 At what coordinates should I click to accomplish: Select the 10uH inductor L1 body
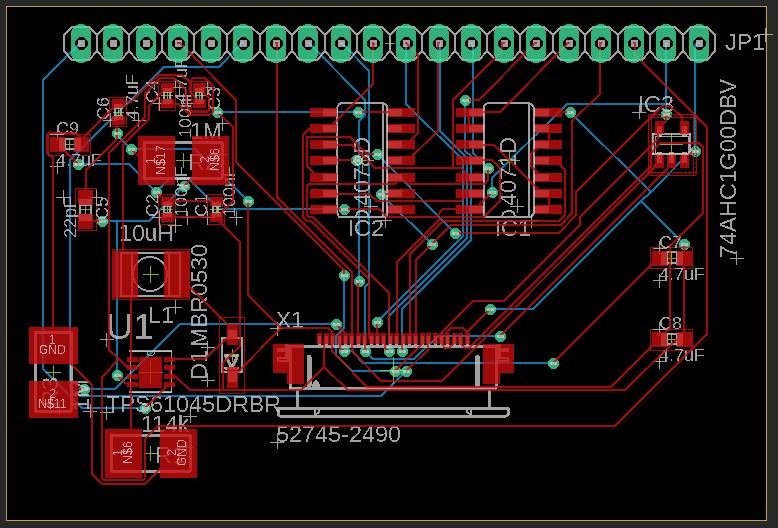[x=151, y=274]
